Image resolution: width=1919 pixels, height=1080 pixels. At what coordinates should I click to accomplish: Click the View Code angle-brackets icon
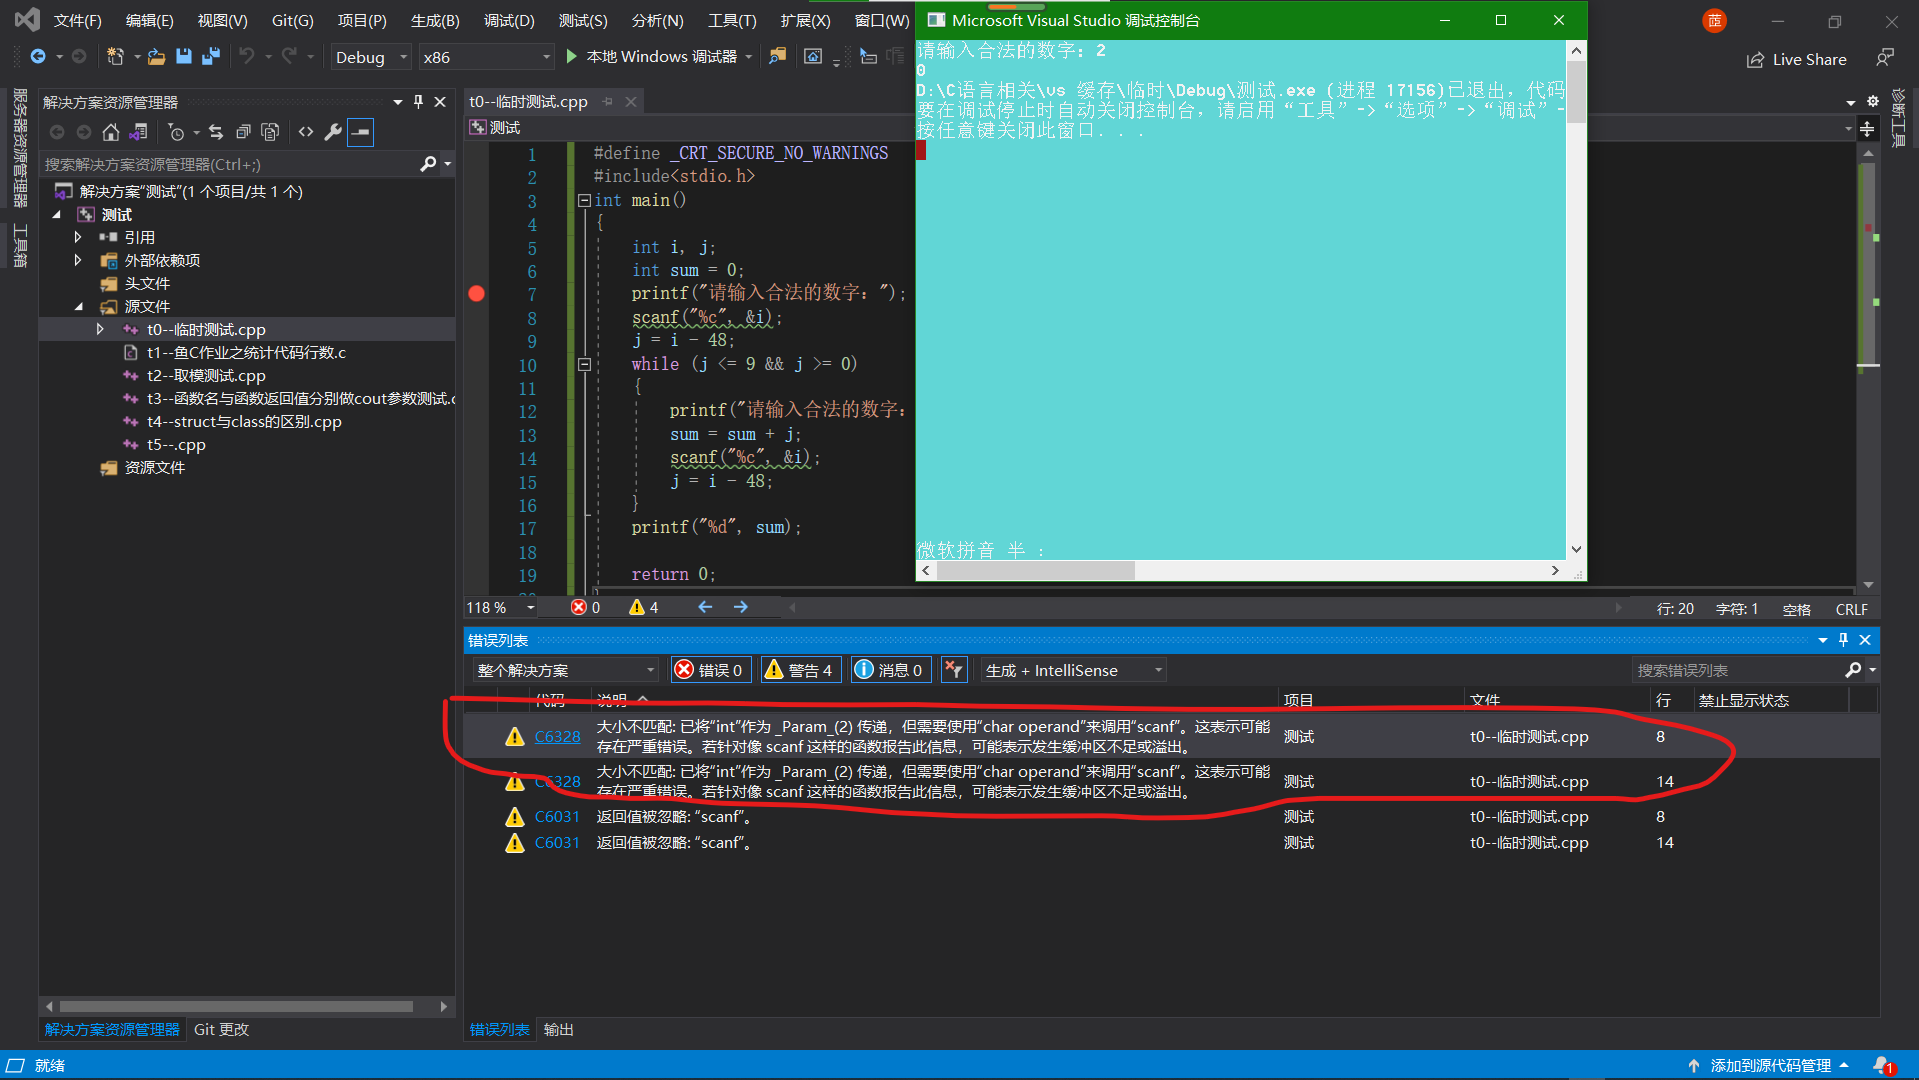point(306,132)
